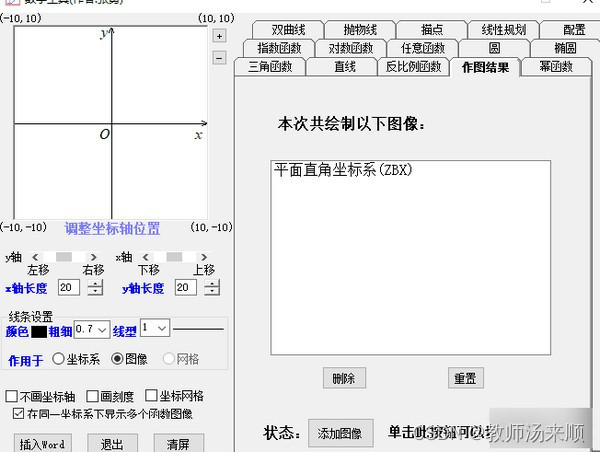Image resolution: width=600 pixels, height=452 pixels.
Task: Select 作图结果 tab
Action: click(x=485, y=67)
